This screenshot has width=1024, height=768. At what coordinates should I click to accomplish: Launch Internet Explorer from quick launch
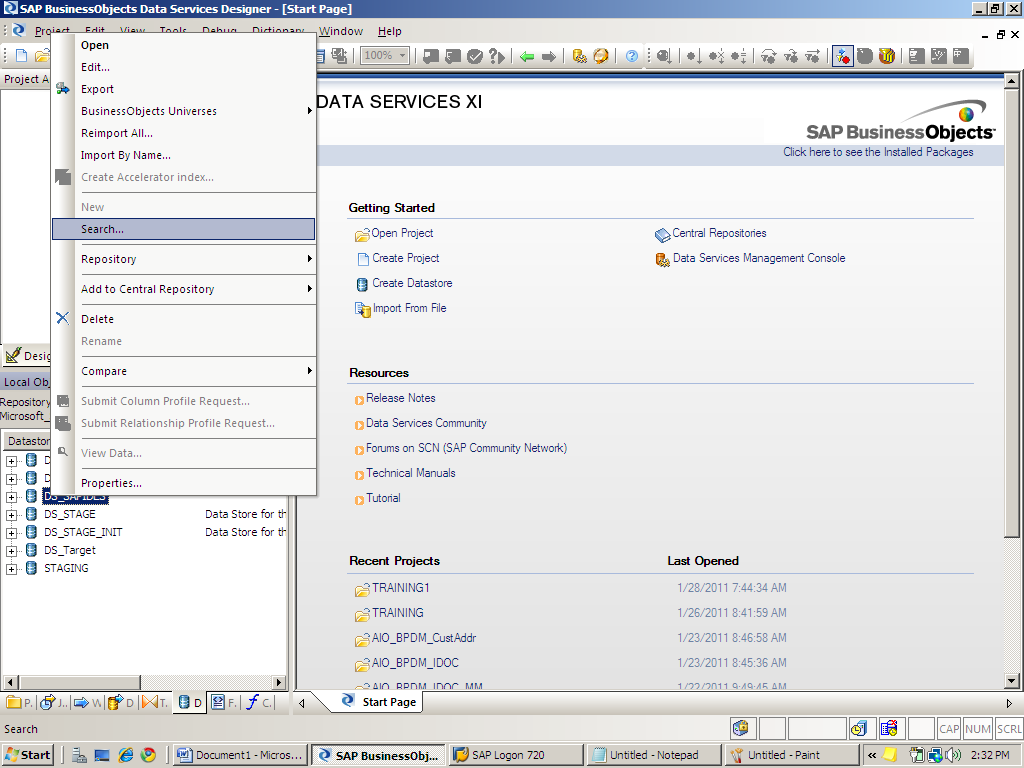coord(125,755)
